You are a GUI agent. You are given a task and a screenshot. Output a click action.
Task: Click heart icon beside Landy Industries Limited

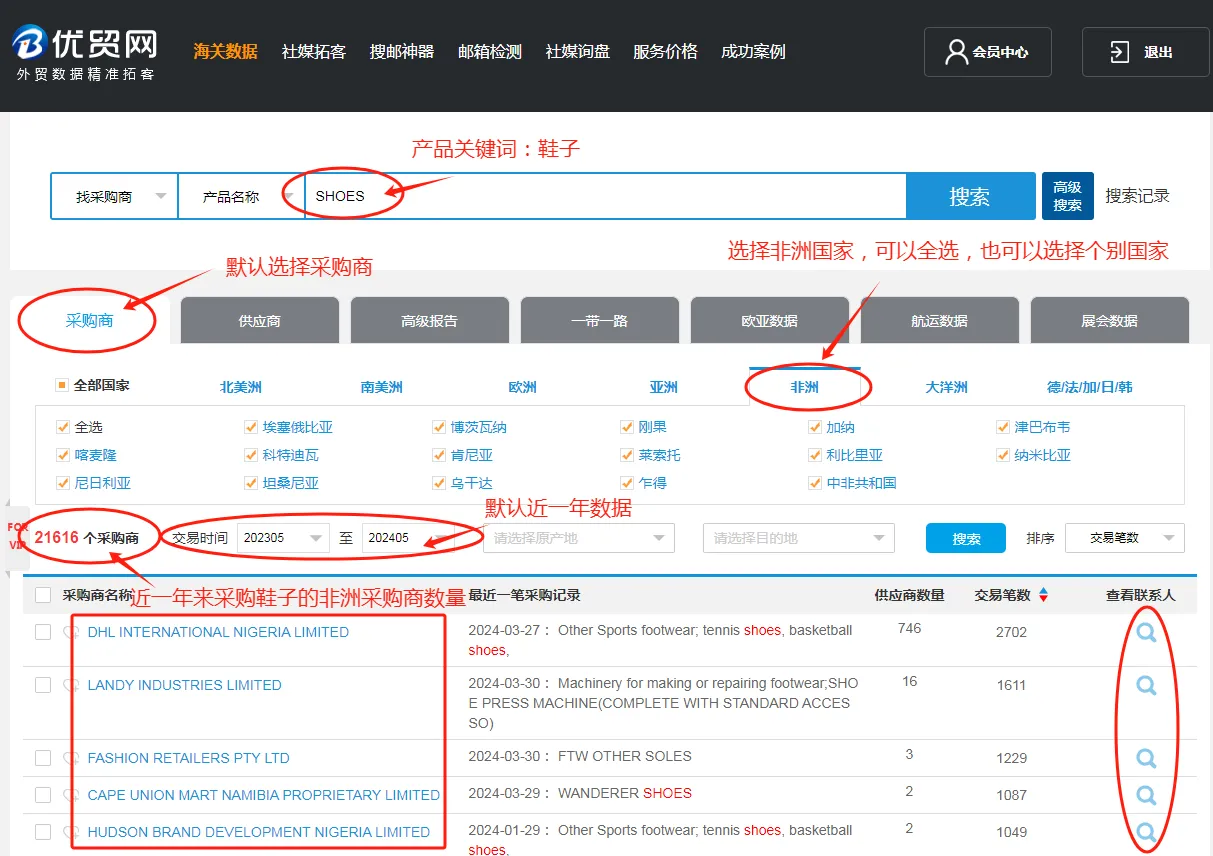pyautogui.click(x=71, y=686)
